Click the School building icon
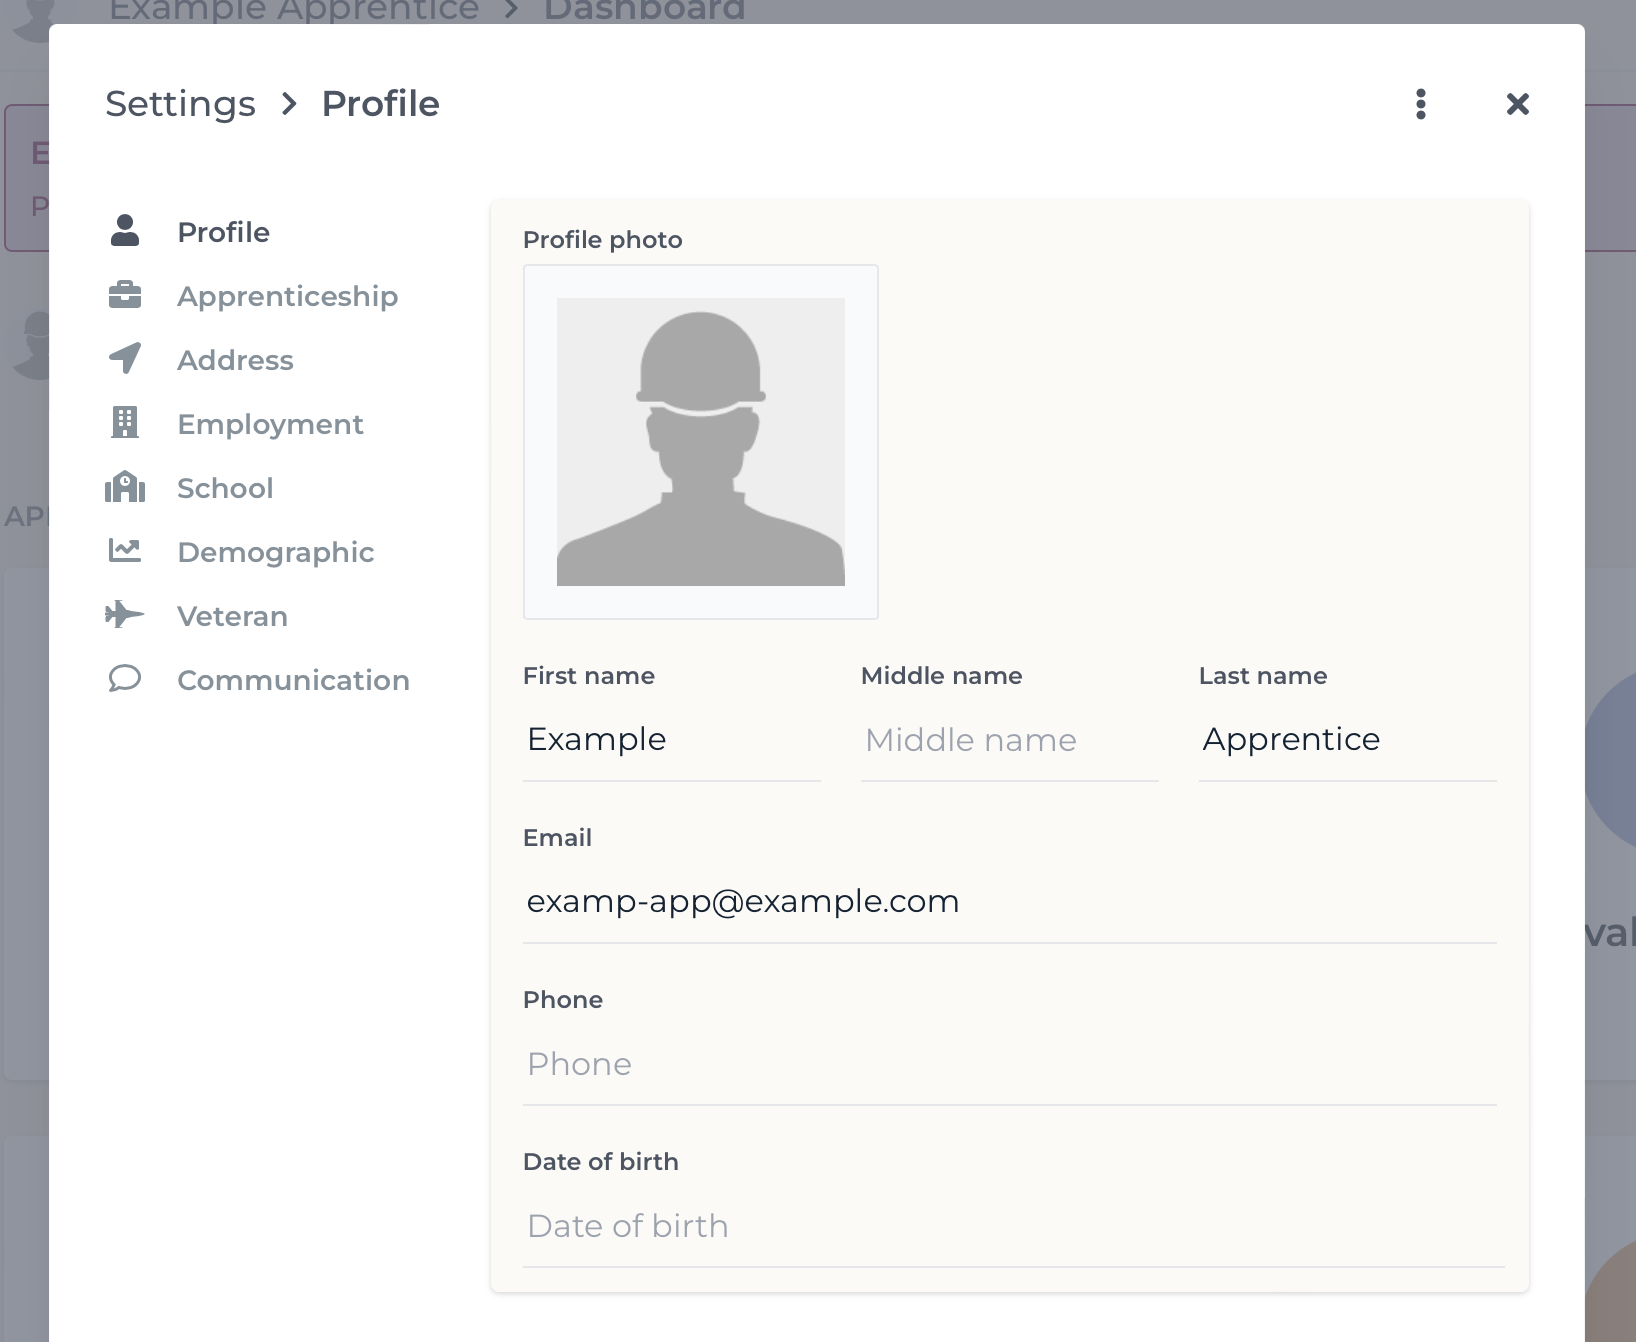Viewport: 1636px width, 1342px height. click(x=125, y=487)
